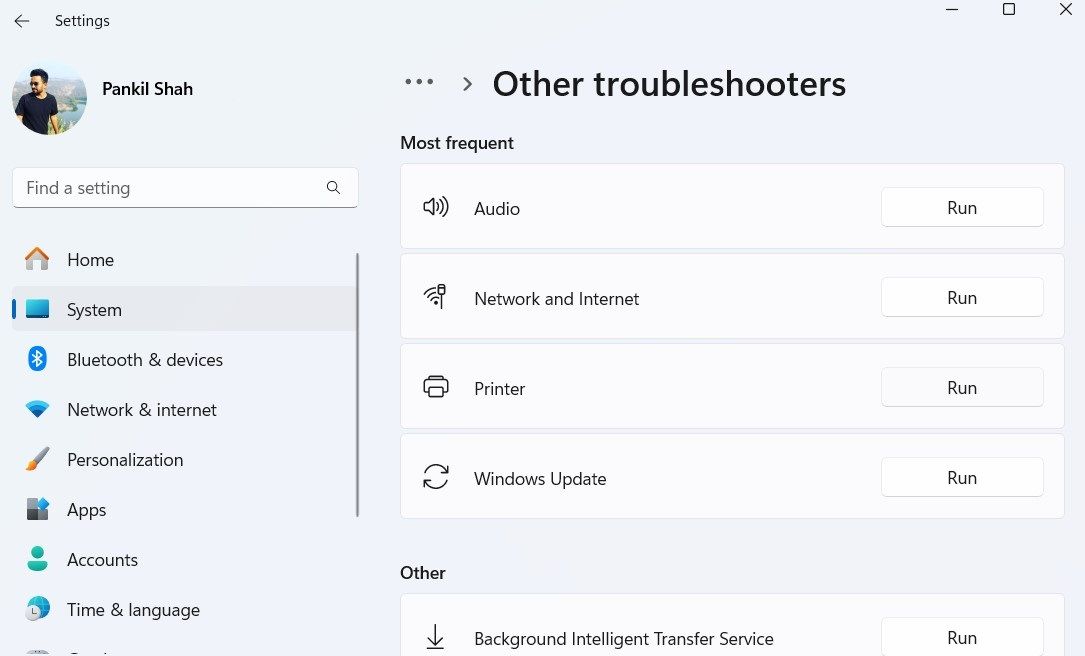Image resolution: width=1085 pixels, height=656 pixels.
Task: Click the Find a setting search box
Action: (170, 188)
